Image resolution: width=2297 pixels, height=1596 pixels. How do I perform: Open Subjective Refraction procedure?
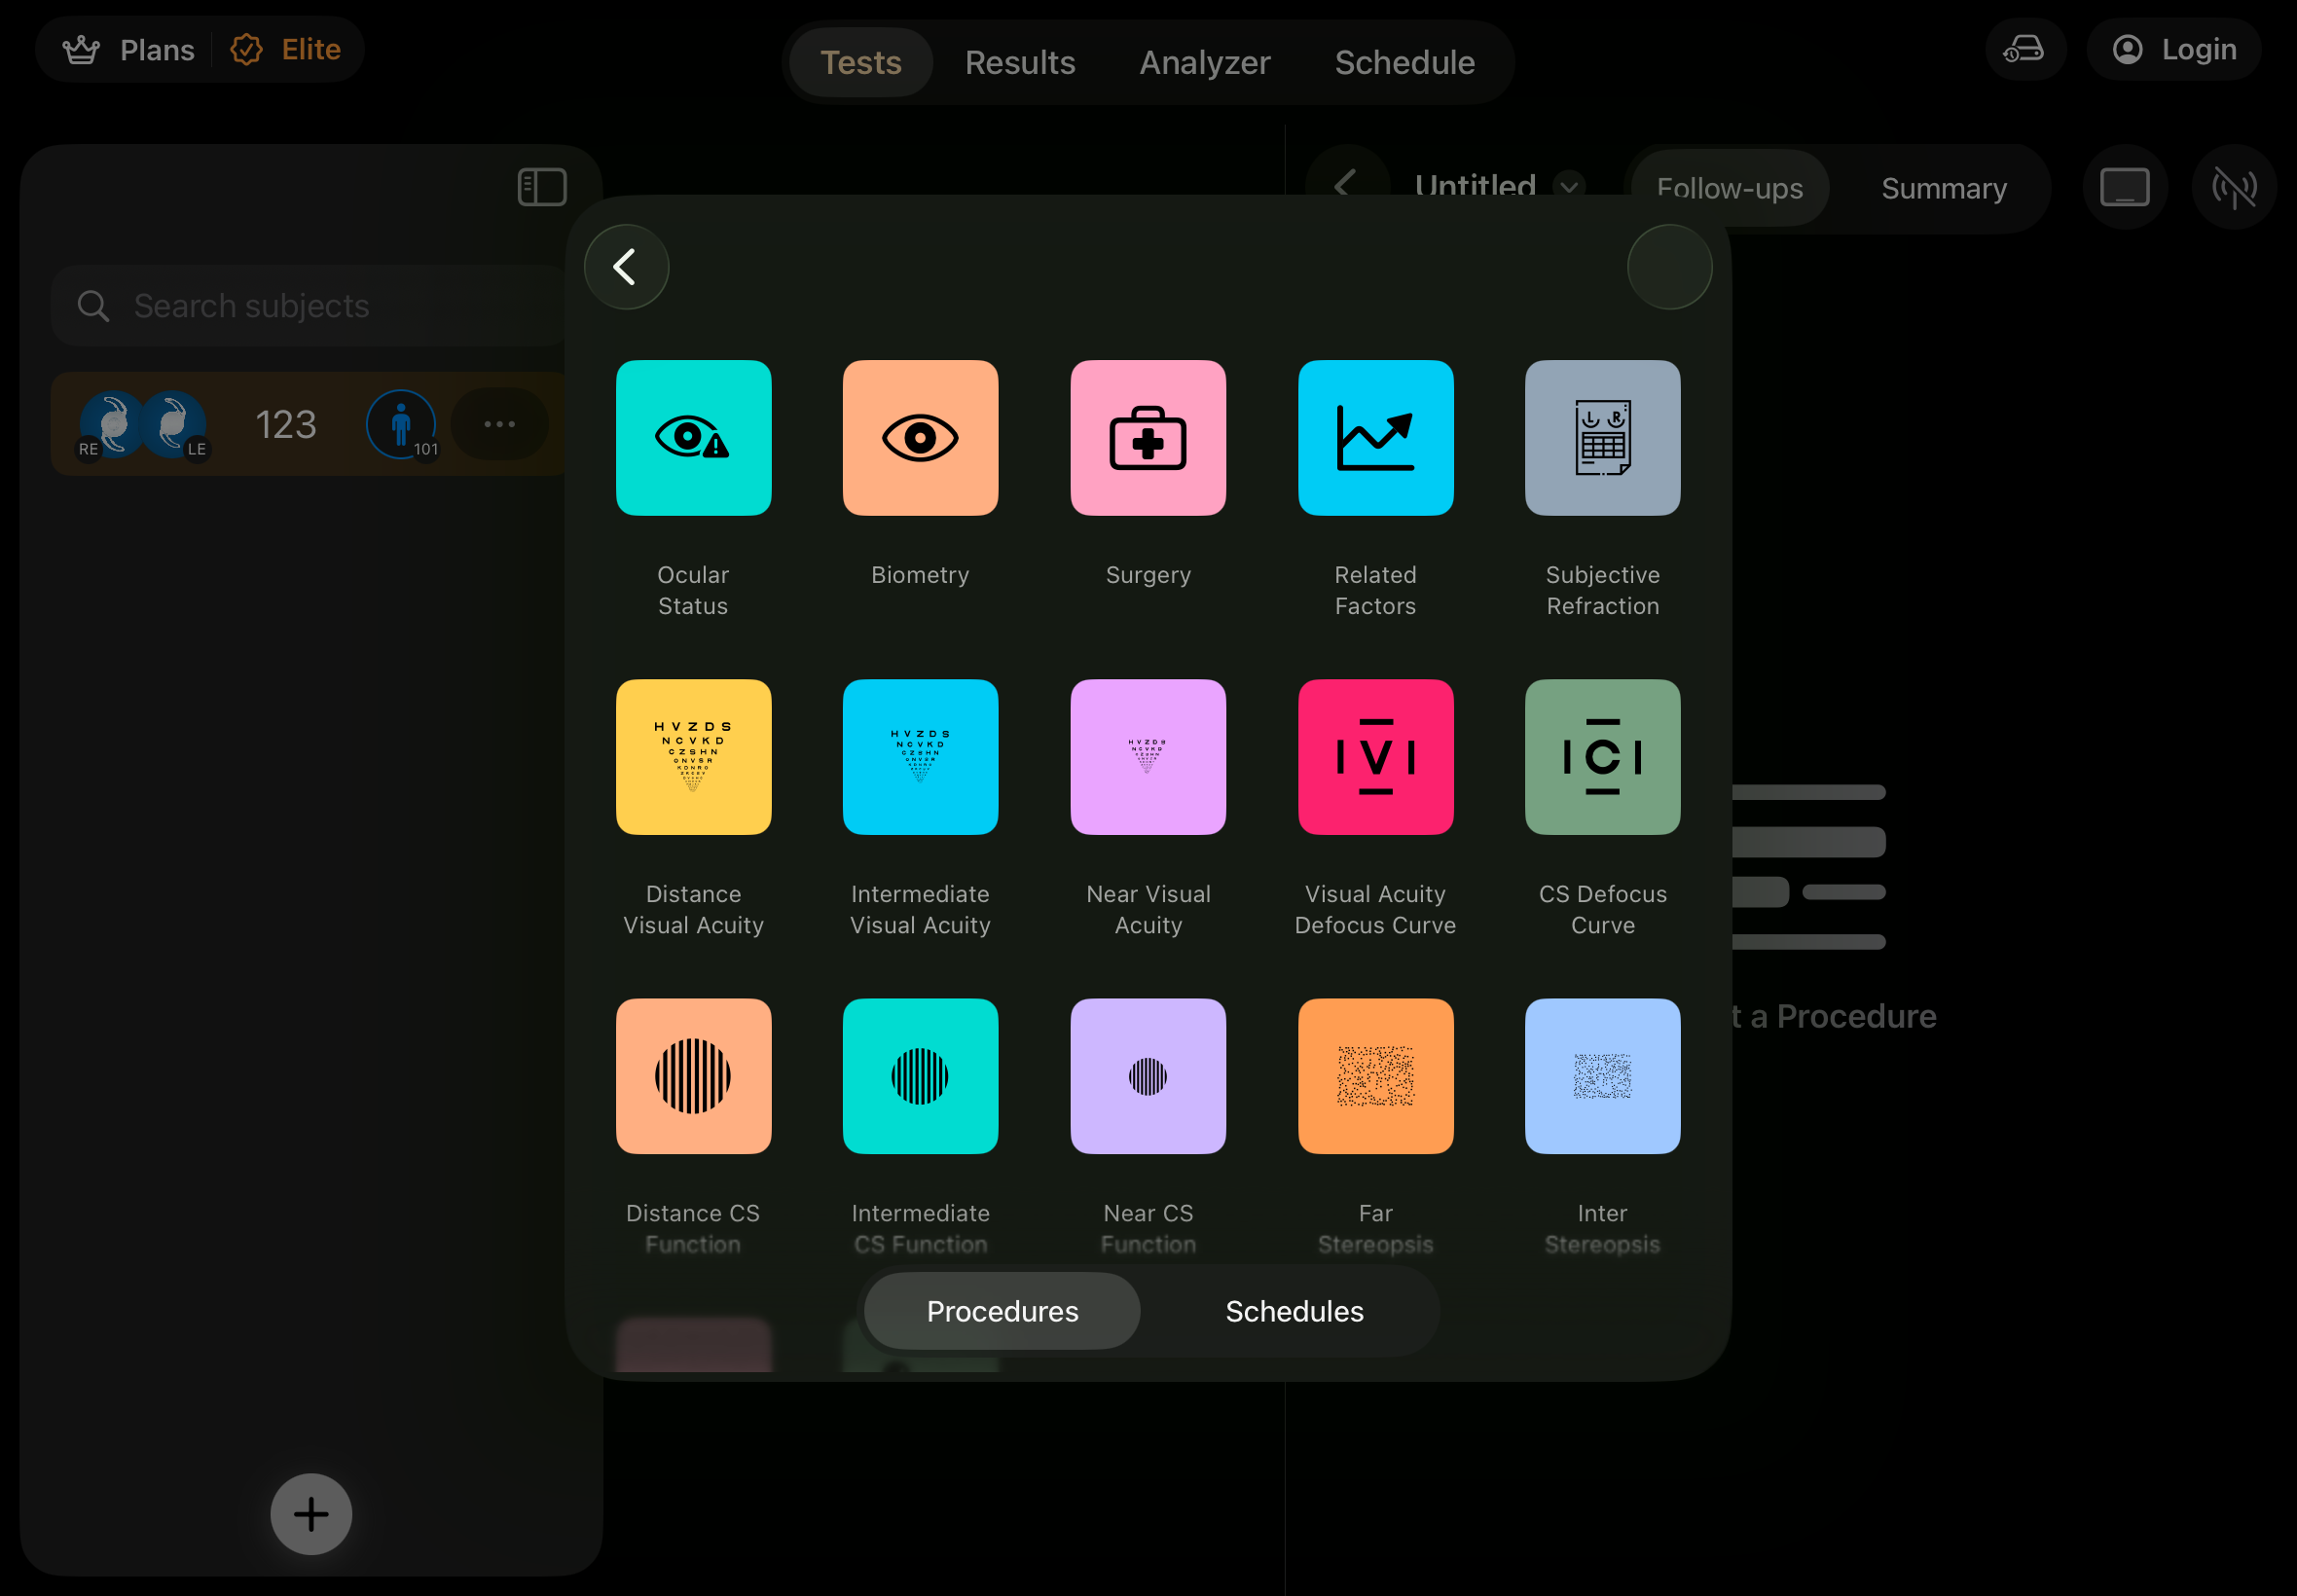[x=1602, y=438]
